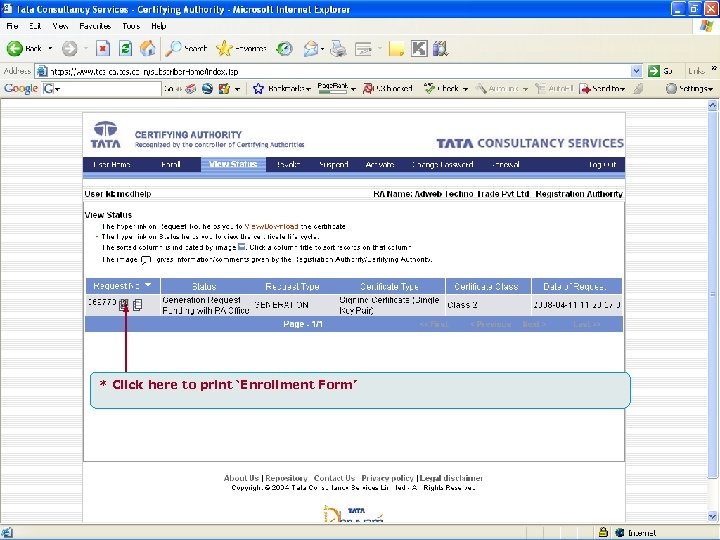Click the Google toolbar search box

[x=101, y=89]
